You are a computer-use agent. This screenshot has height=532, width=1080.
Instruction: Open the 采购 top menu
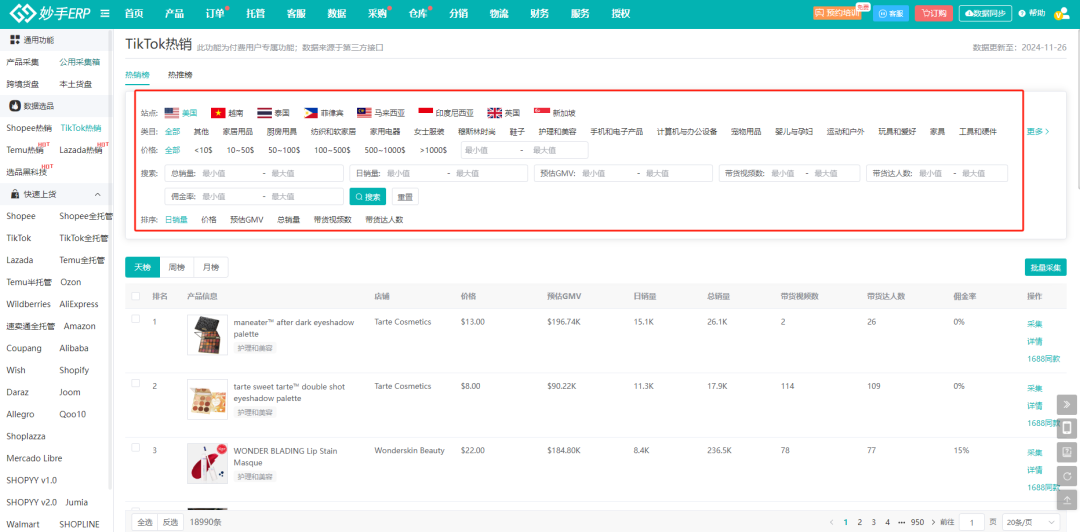click(x=377, y=13)
